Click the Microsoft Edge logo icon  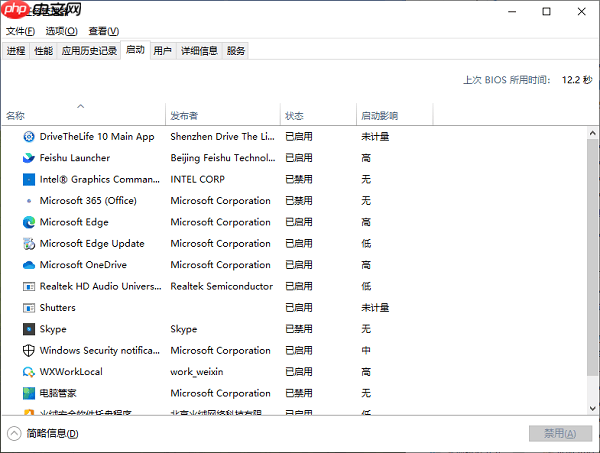[x=29, y=222]
